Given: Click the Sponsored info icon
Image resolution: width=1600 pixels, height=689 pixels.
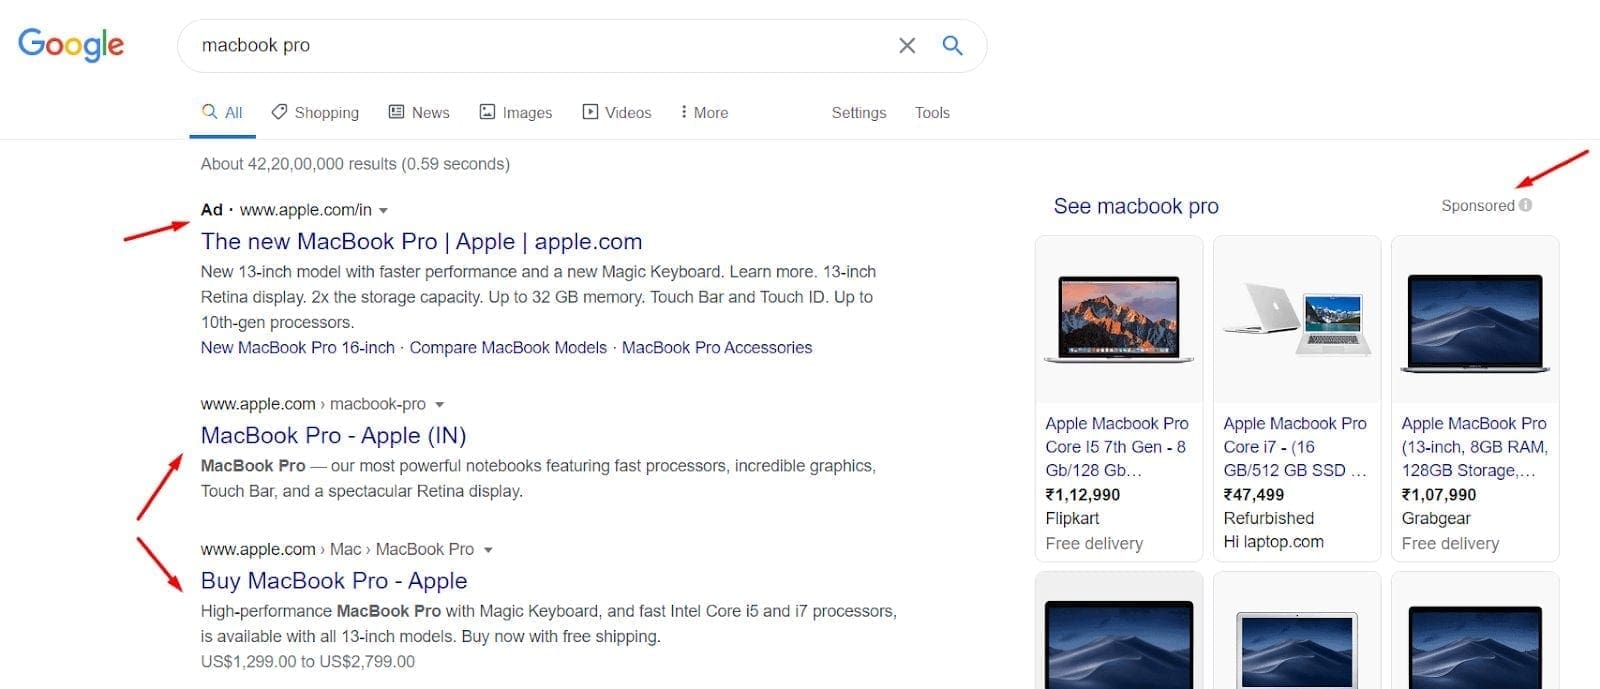Looking at the screenshot, I should click(1525, 205).
